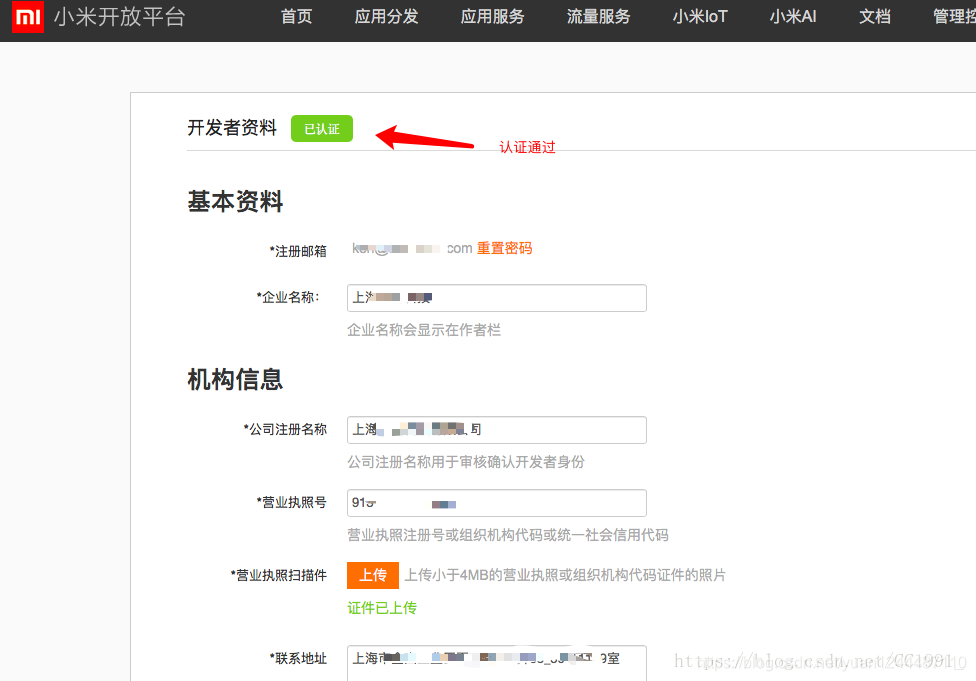The image size is (976, 681).
Task: Click the 上传小于4MB upload instruction text
Action: coord(565,575)
